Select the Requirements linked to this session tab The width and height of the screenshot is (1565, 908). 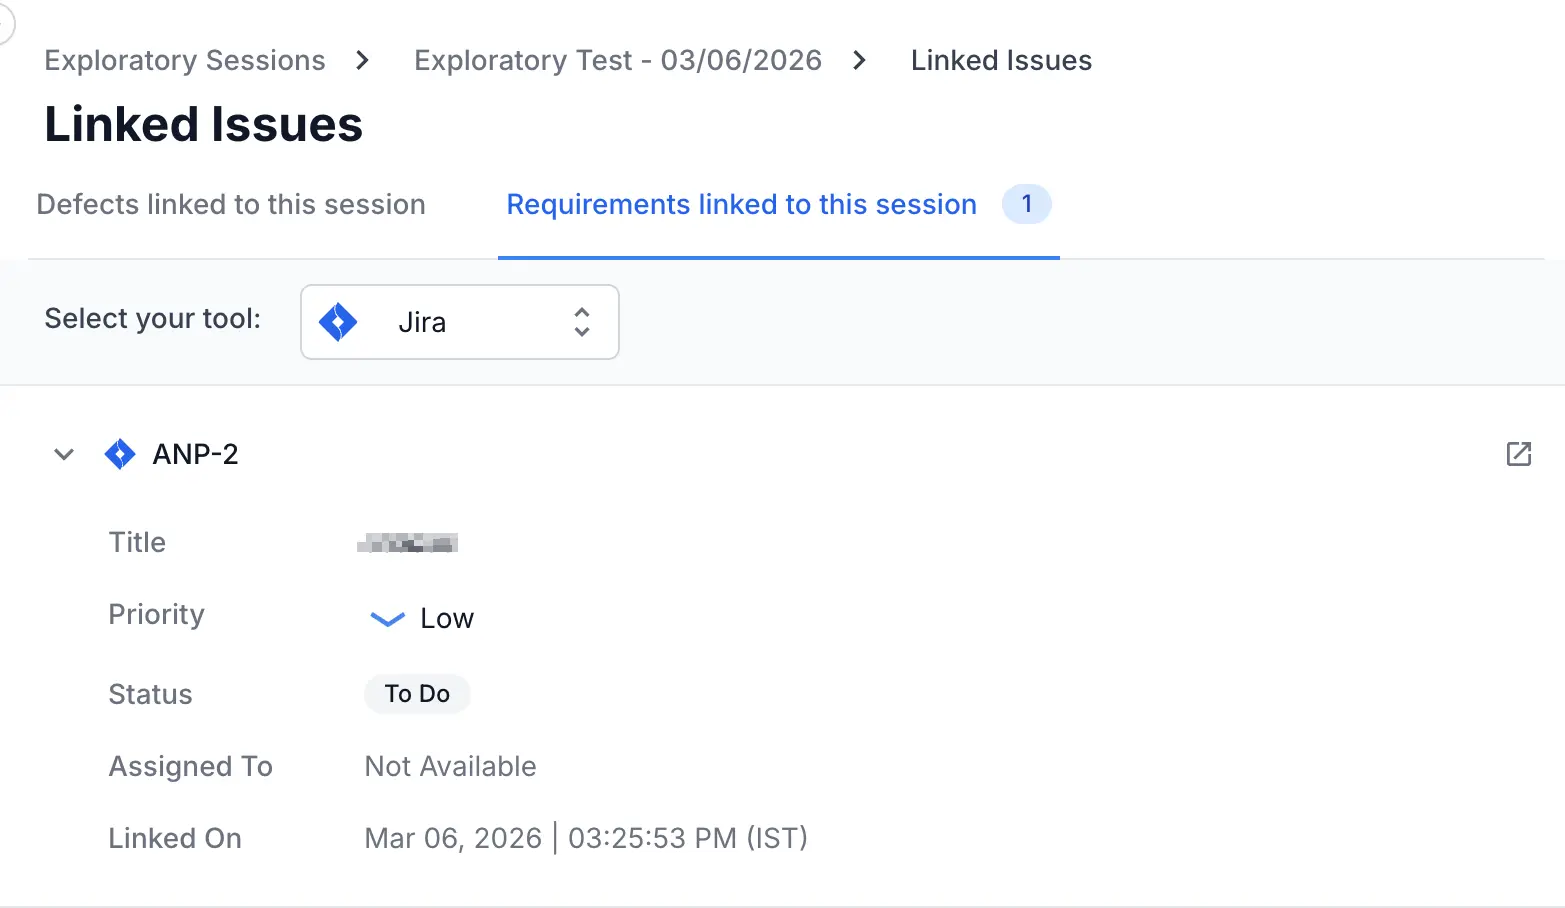741,204
